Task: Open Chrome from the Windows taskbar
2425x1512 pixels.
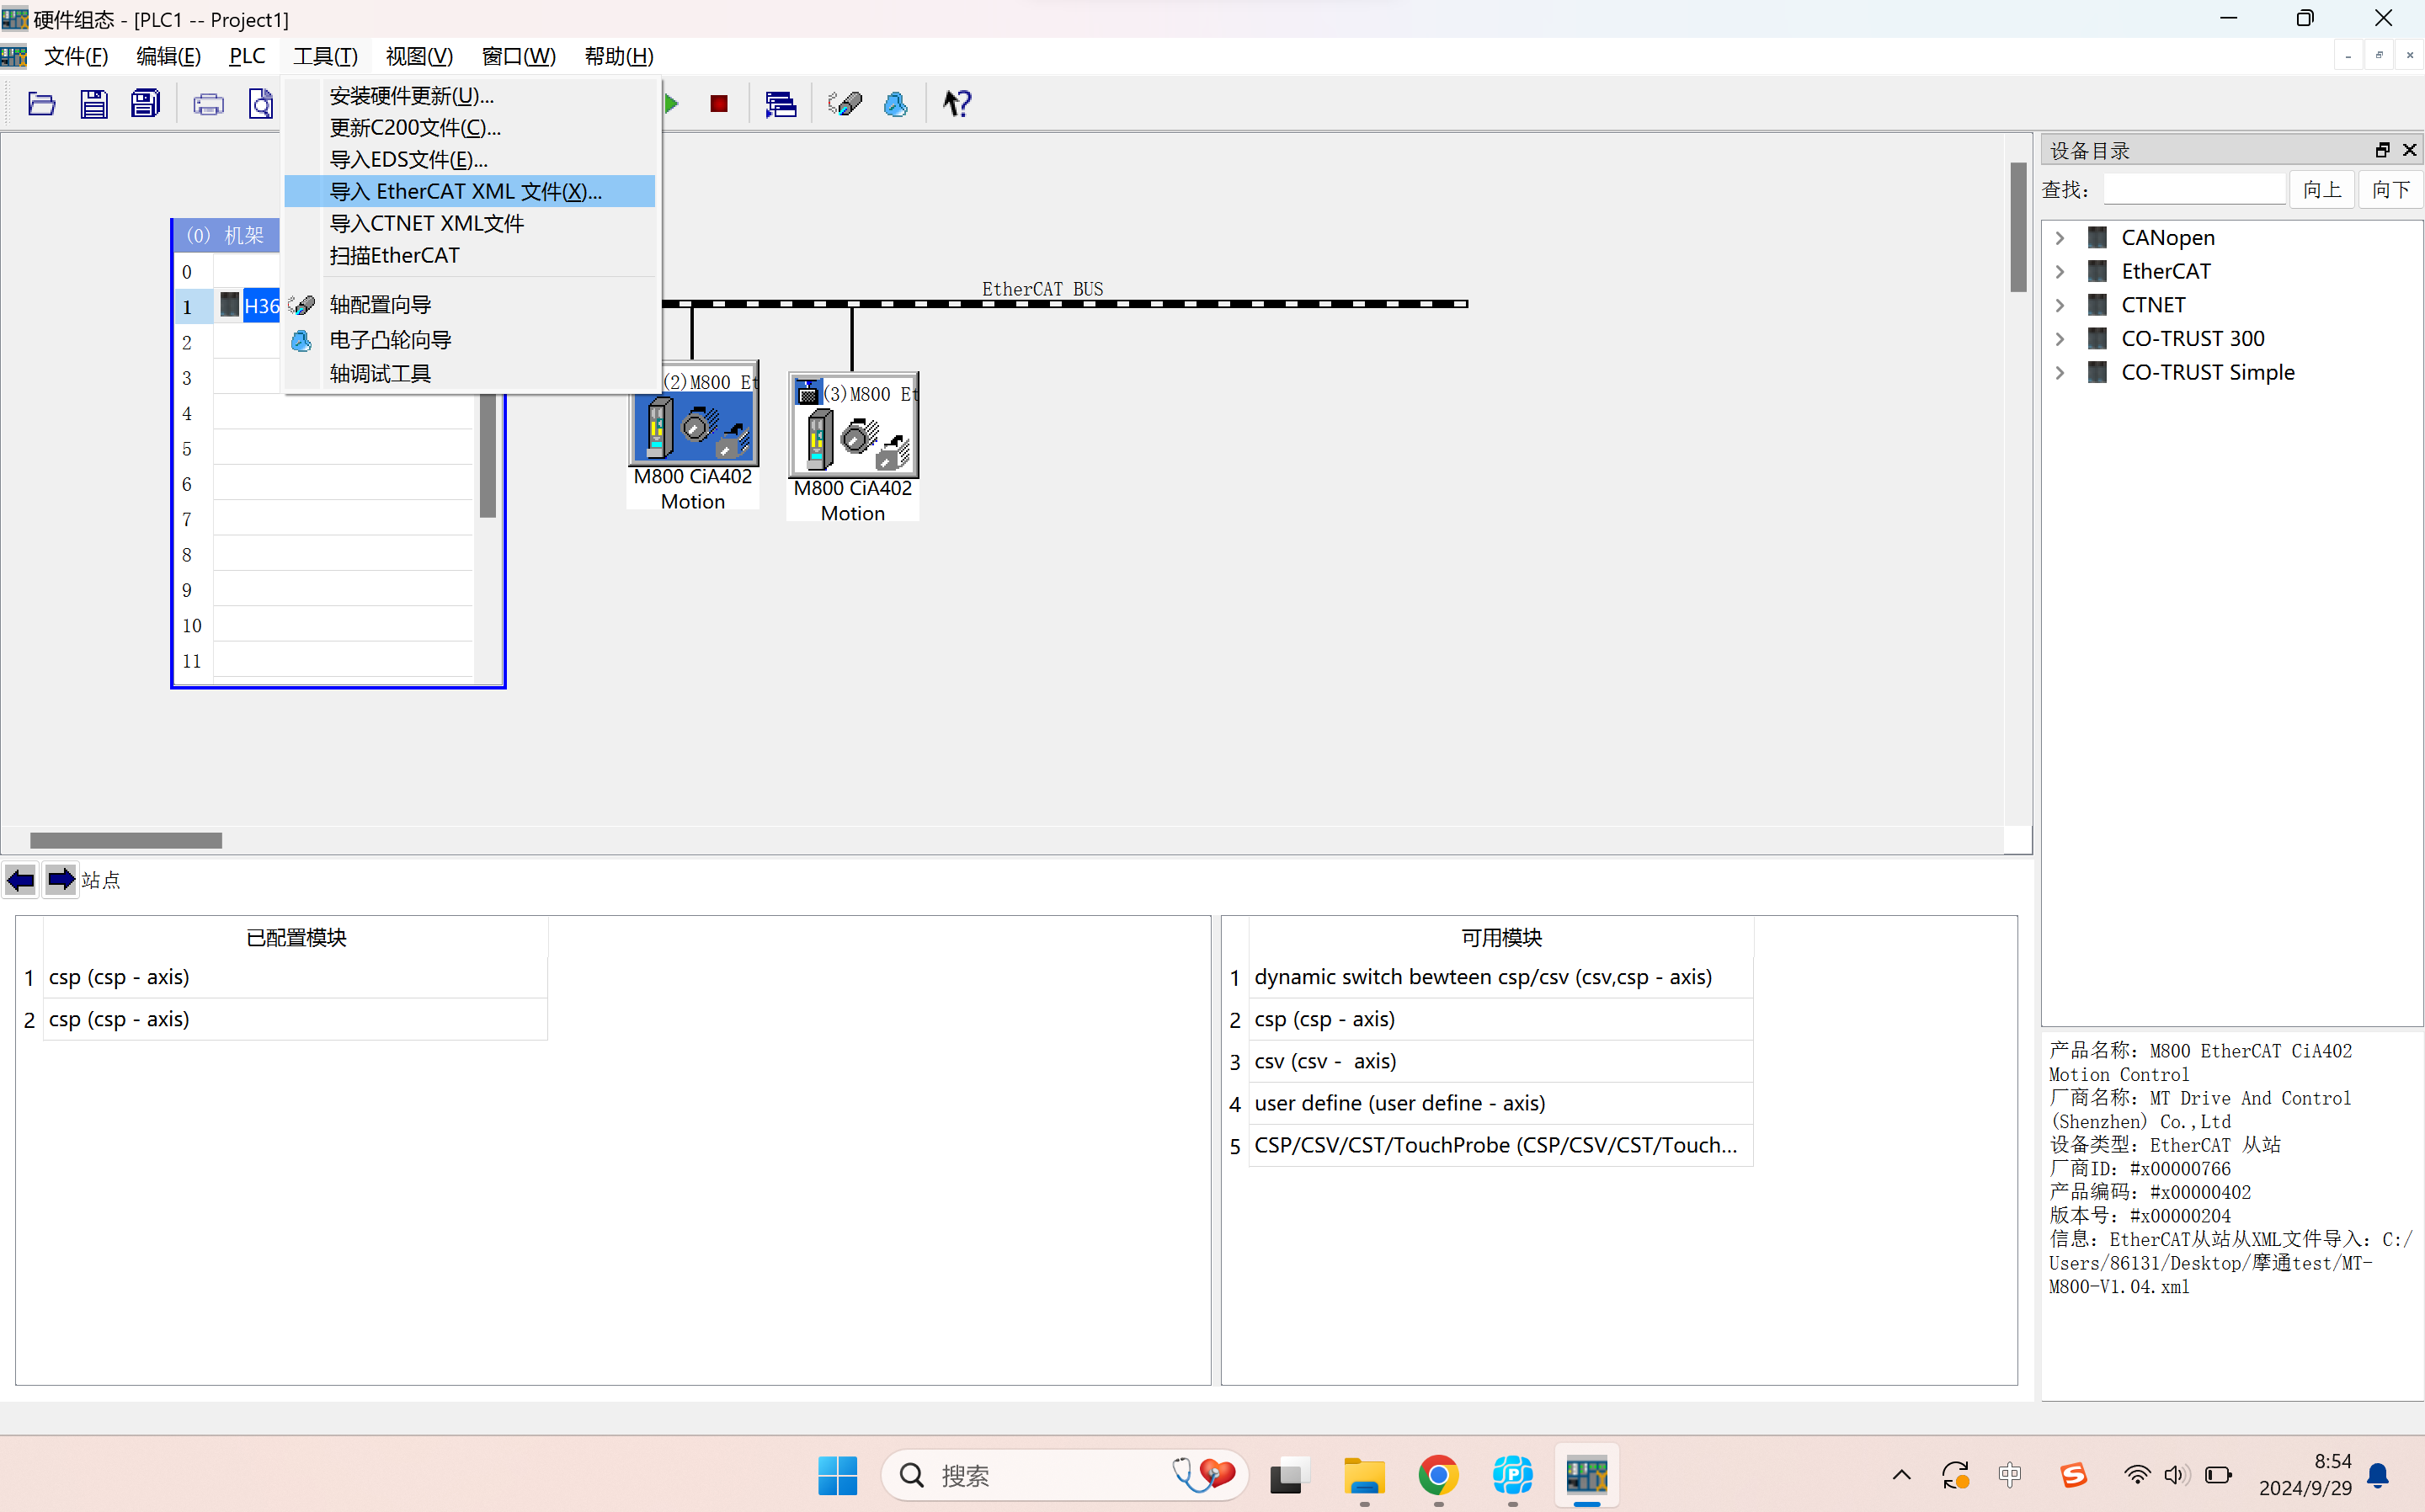Action: (x=1438, y=1475)
